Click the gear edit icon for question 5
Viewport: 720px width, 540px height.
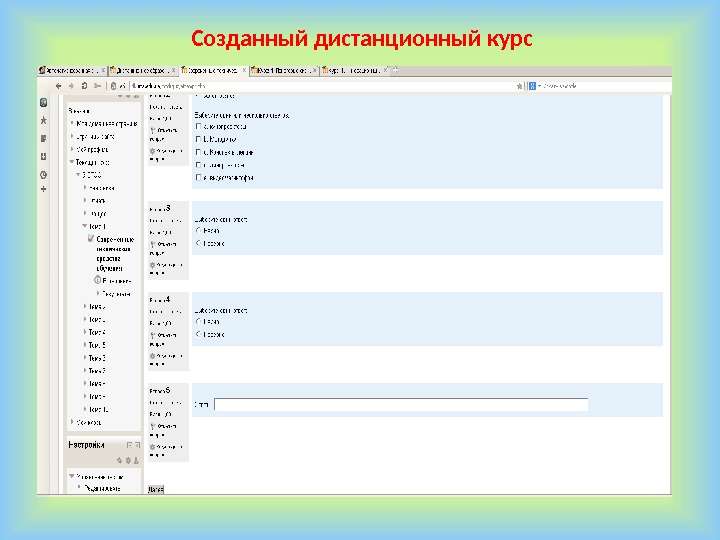(152, 447)
